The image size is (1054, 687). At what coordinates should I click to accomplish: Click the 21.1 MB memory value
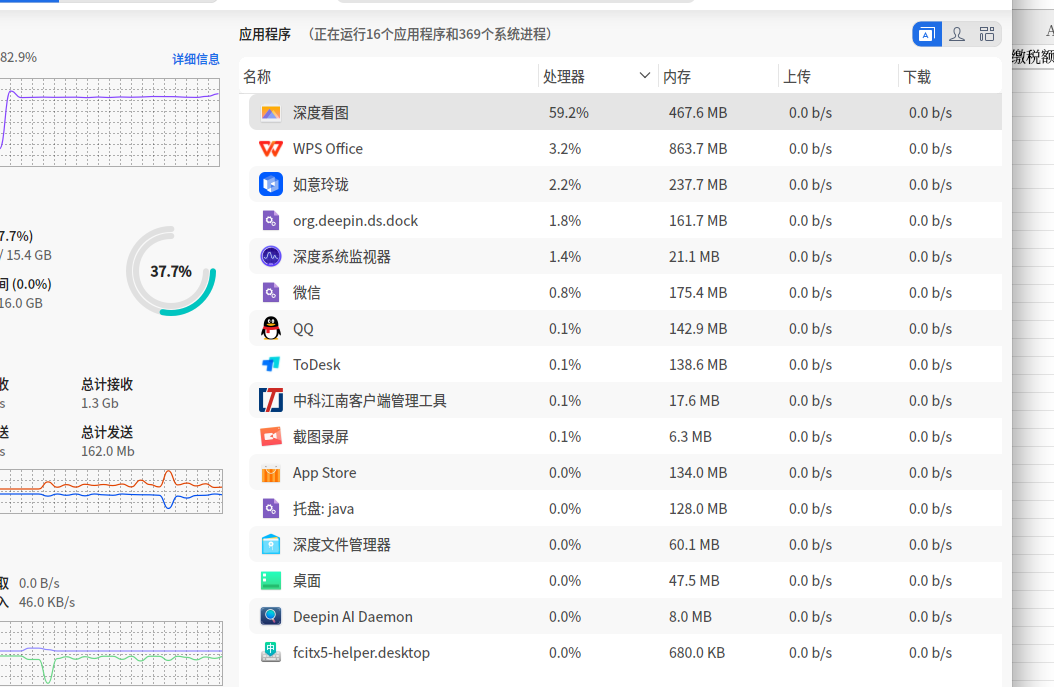click(x=694, y=257)
